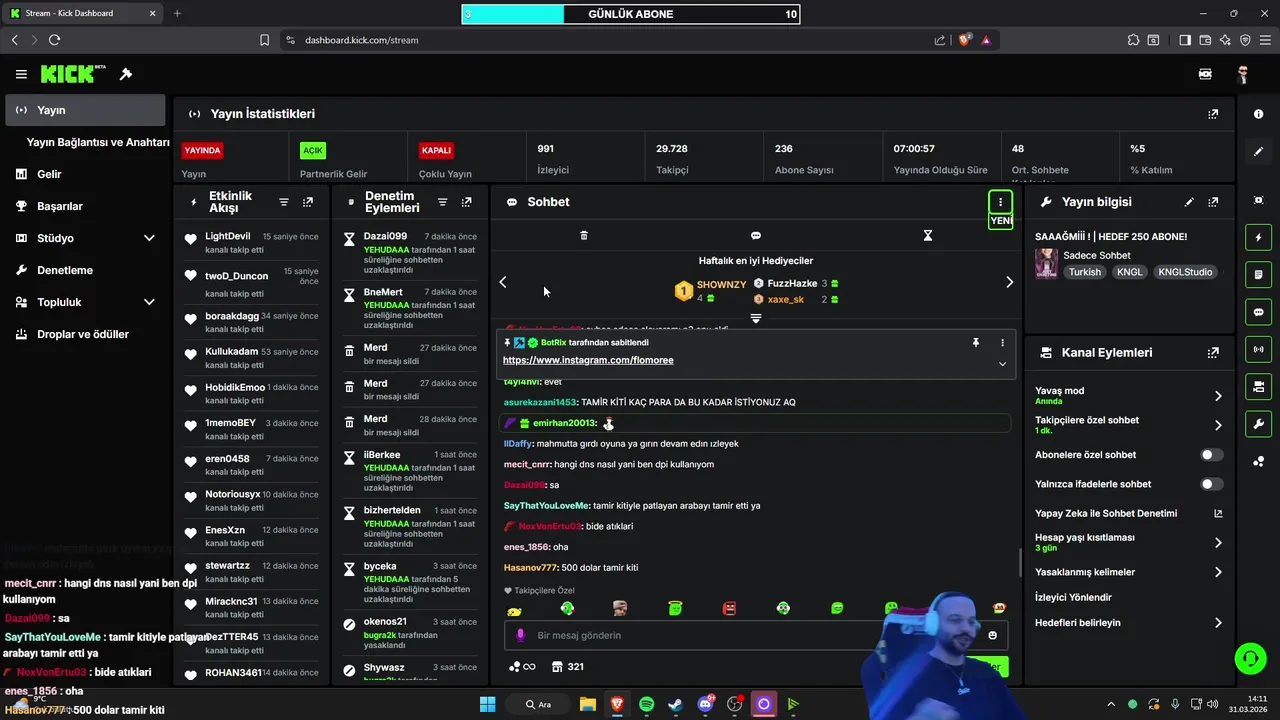Go to next leaderboard slide

[1009, 282]
